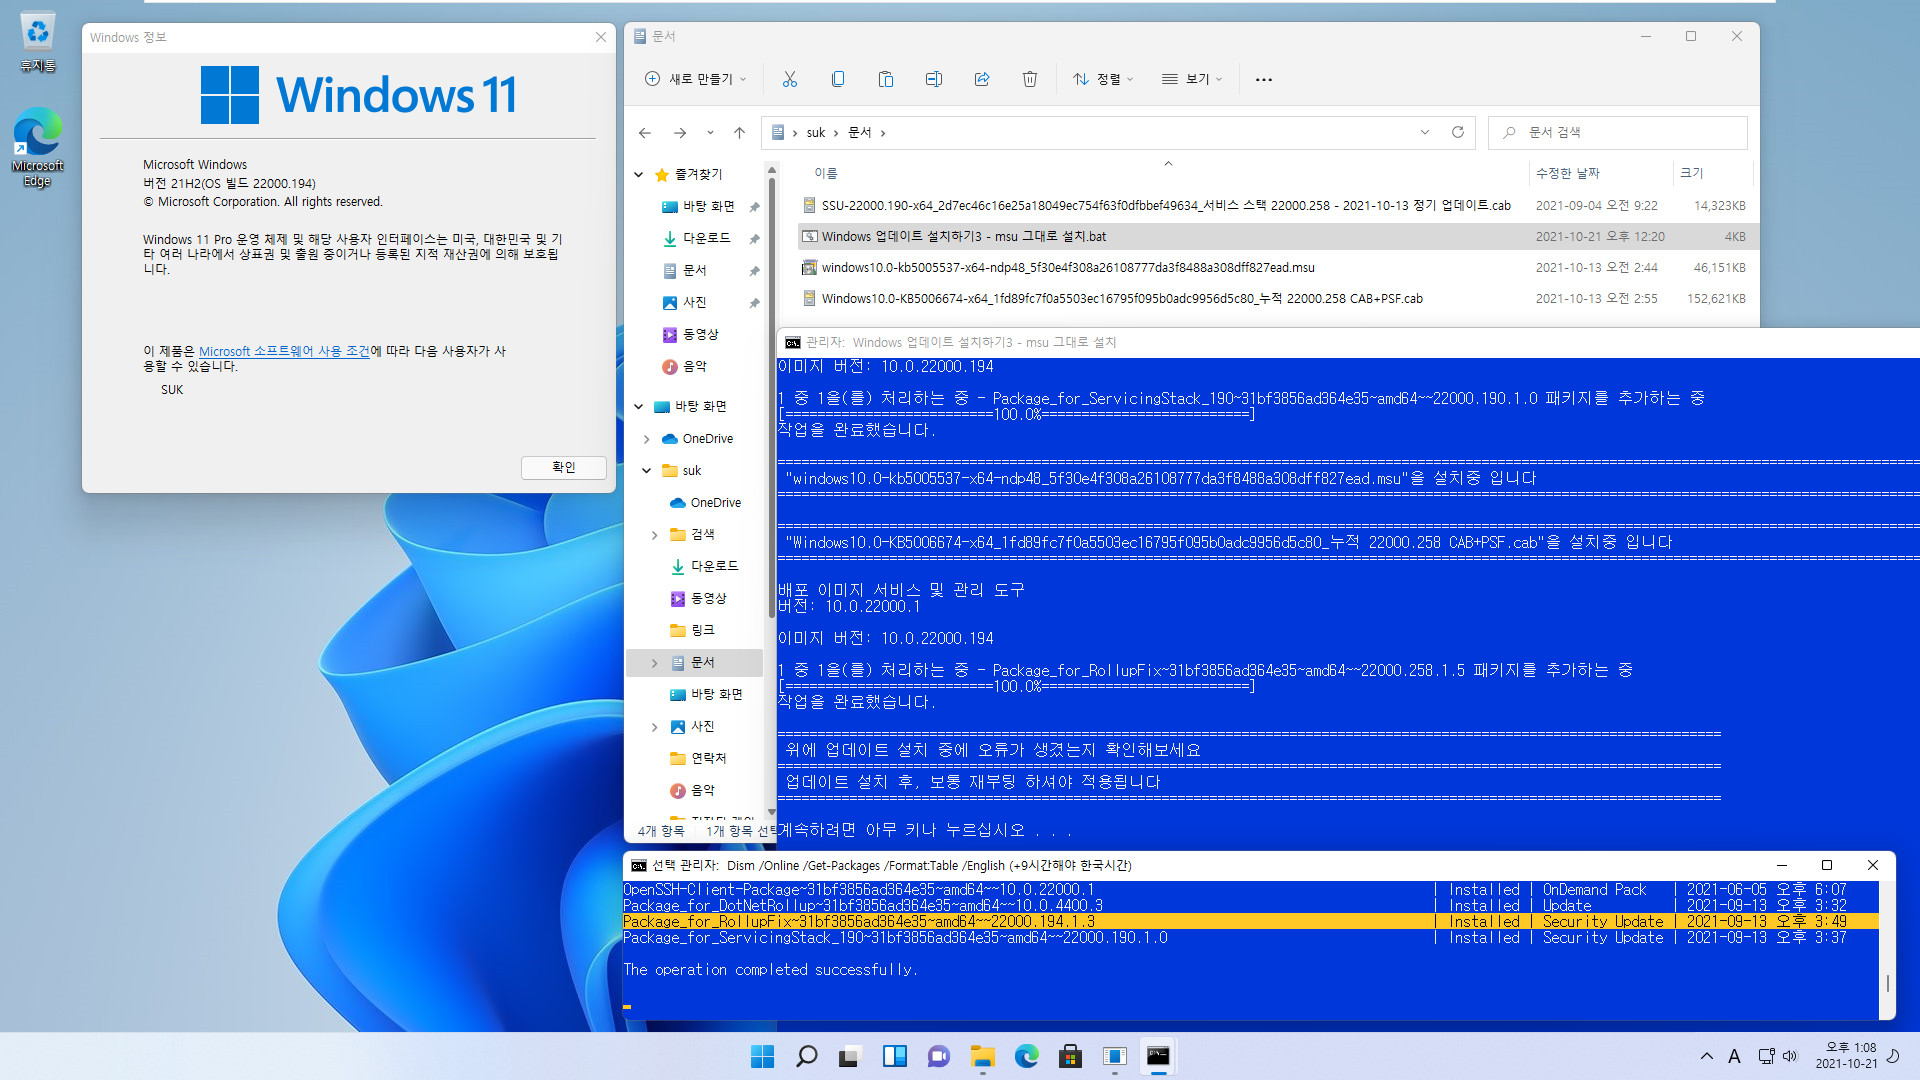
Task: Open Task View on taskbar
Action: (x=850, y=1056)
